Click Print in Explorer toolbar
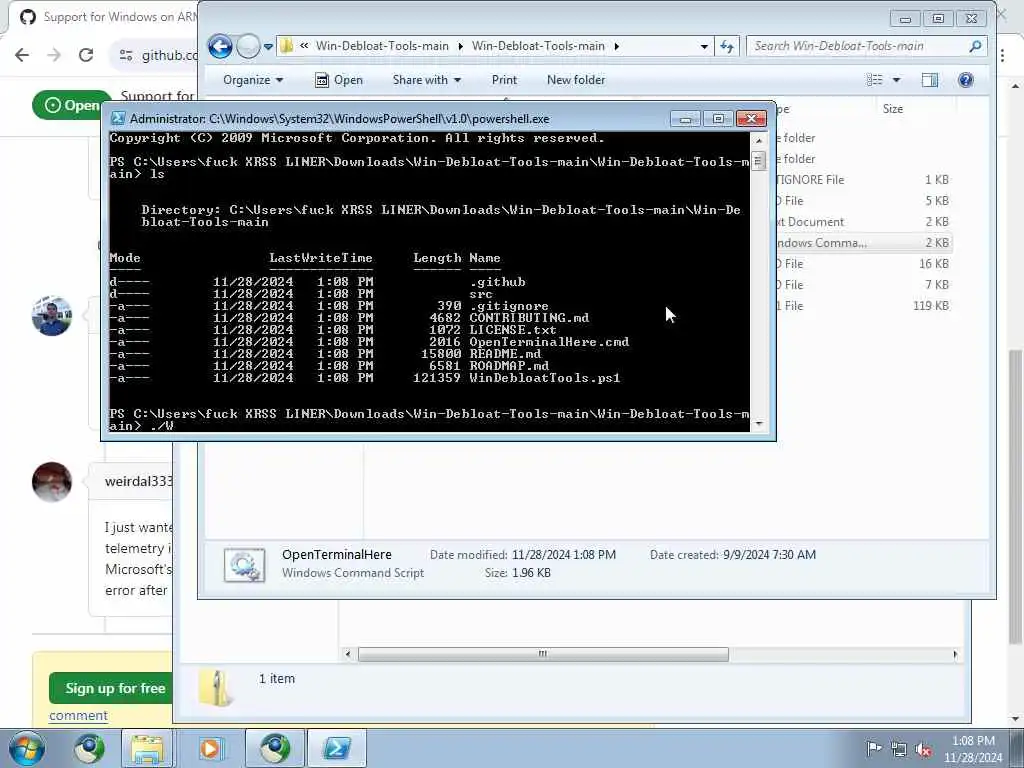 tap(504, 80)
